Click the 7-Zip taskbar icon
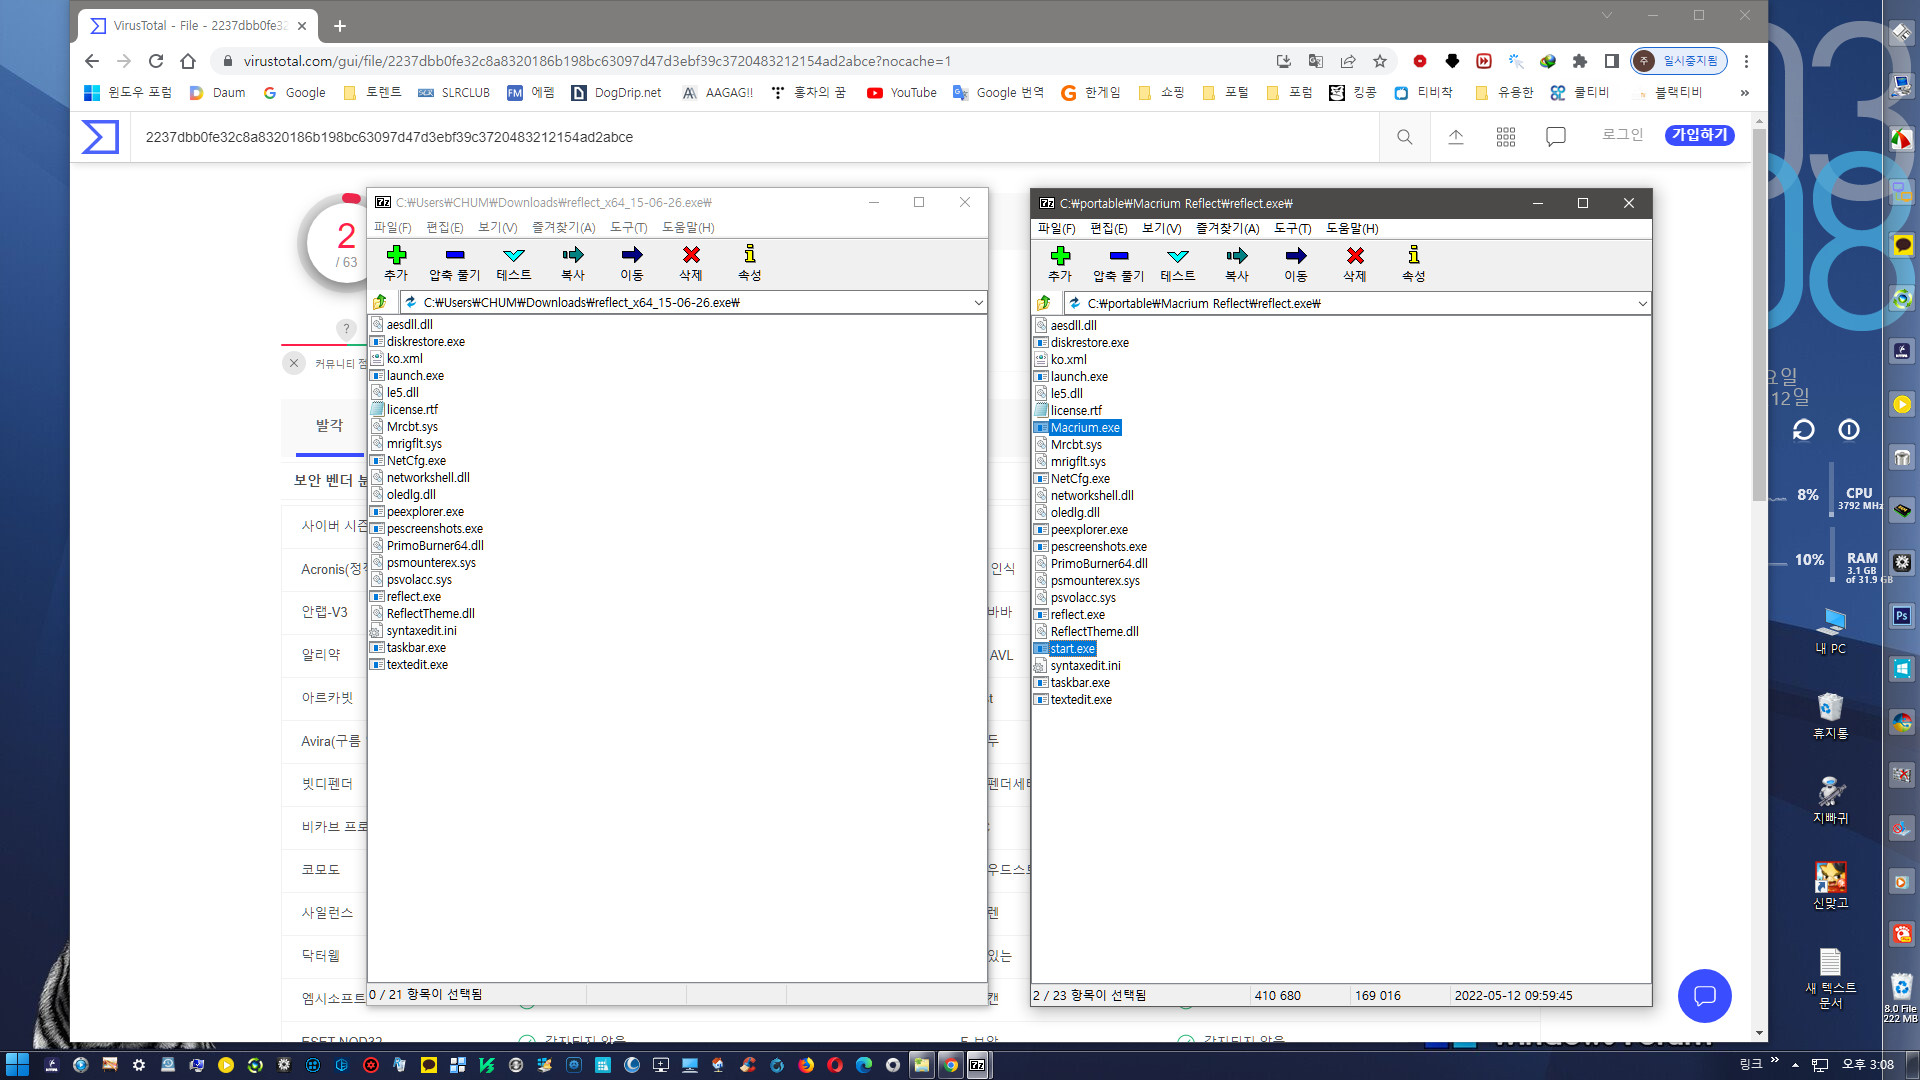Image resolution: width=1920 pixels, height=1080 pixels. tap(978, 1065)
